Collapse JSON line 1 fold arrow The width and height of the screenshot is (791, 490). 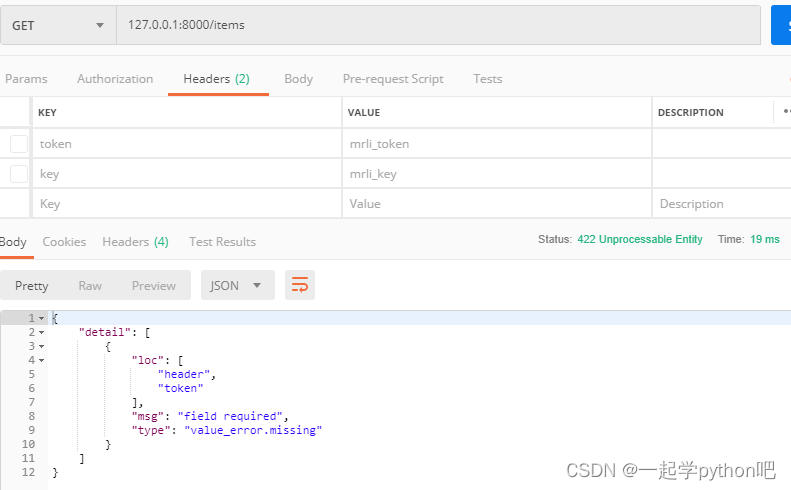(41, 318)
